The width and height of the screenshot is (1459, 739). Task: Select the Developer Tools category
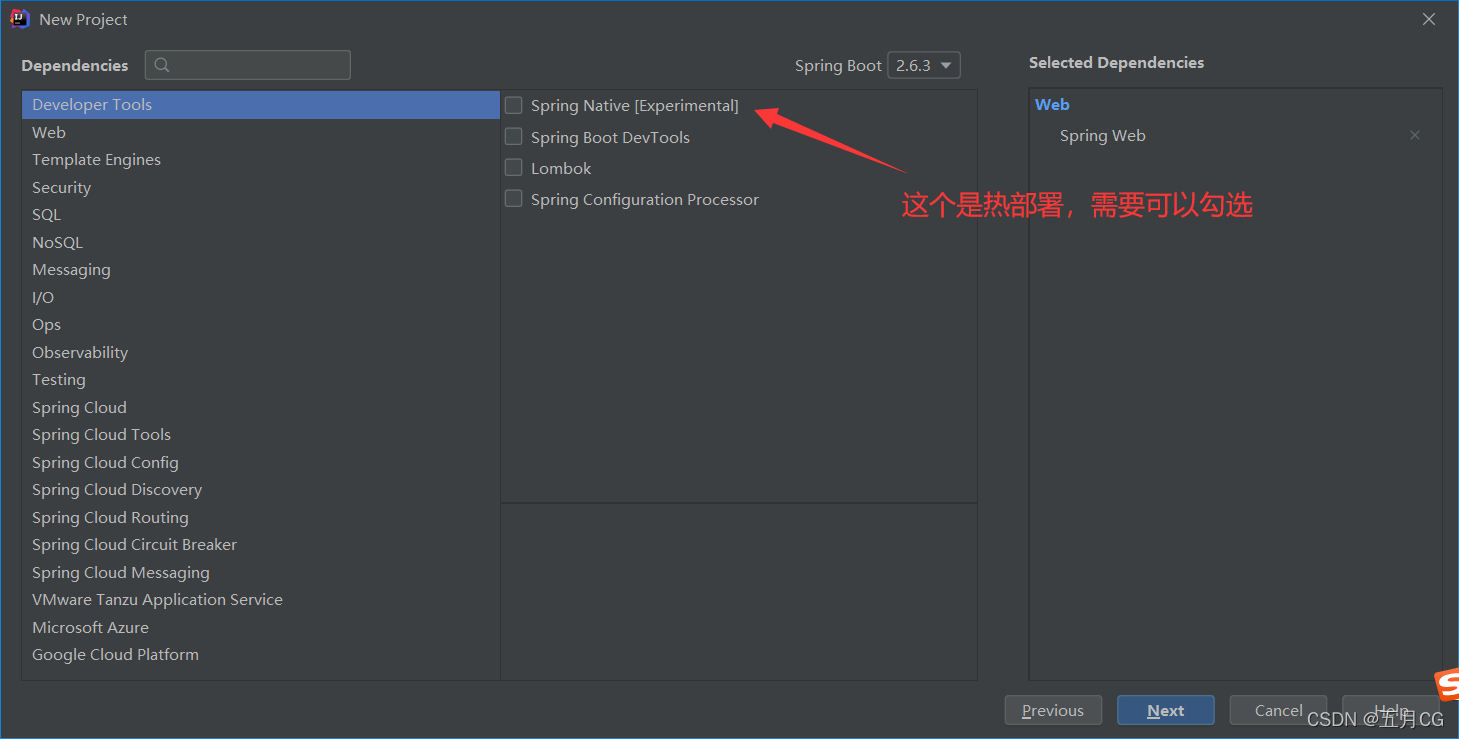click(x=261, y=105)
